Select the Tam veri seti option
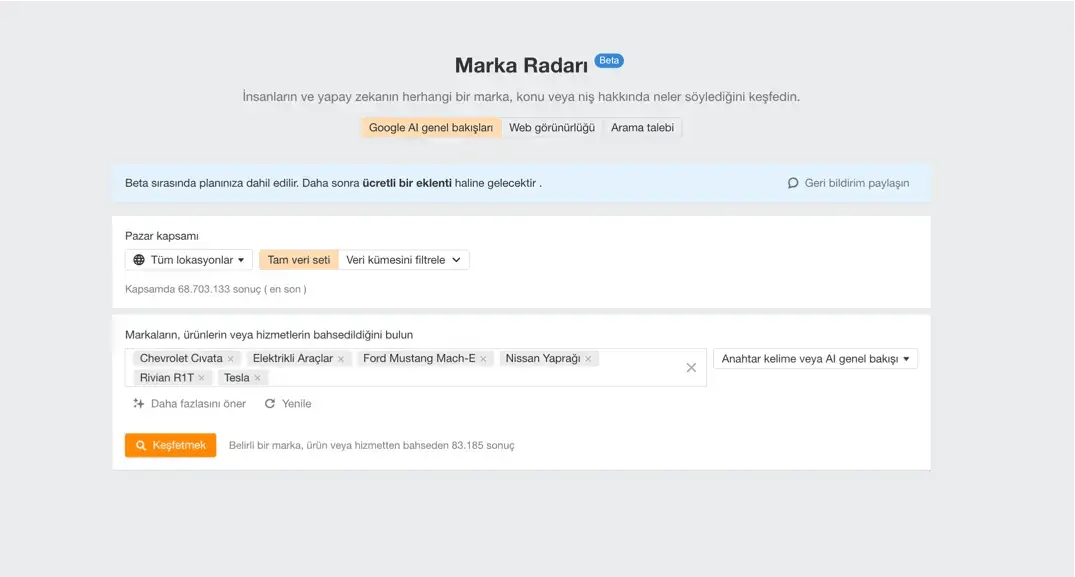 (298, 259)
